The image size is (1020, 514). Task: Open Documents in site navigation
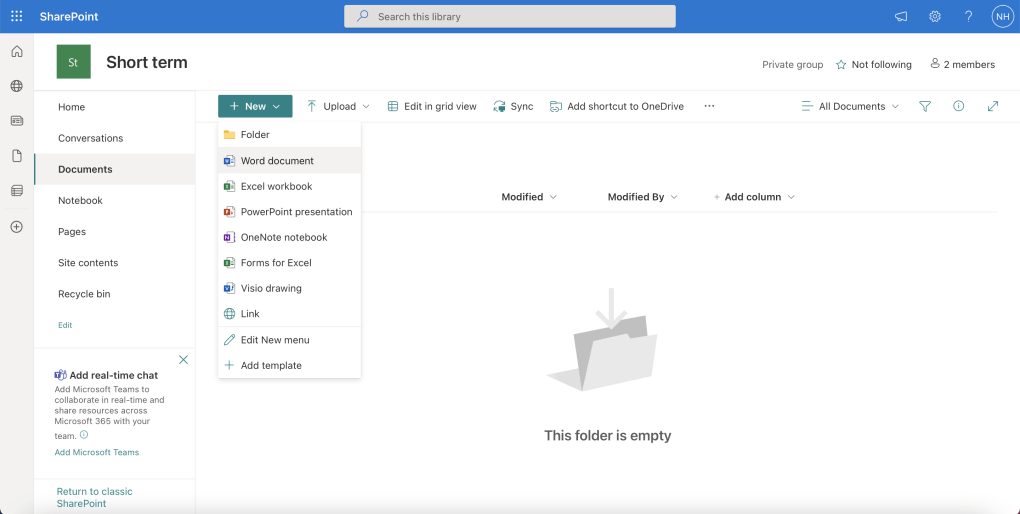tap(114, 169)
